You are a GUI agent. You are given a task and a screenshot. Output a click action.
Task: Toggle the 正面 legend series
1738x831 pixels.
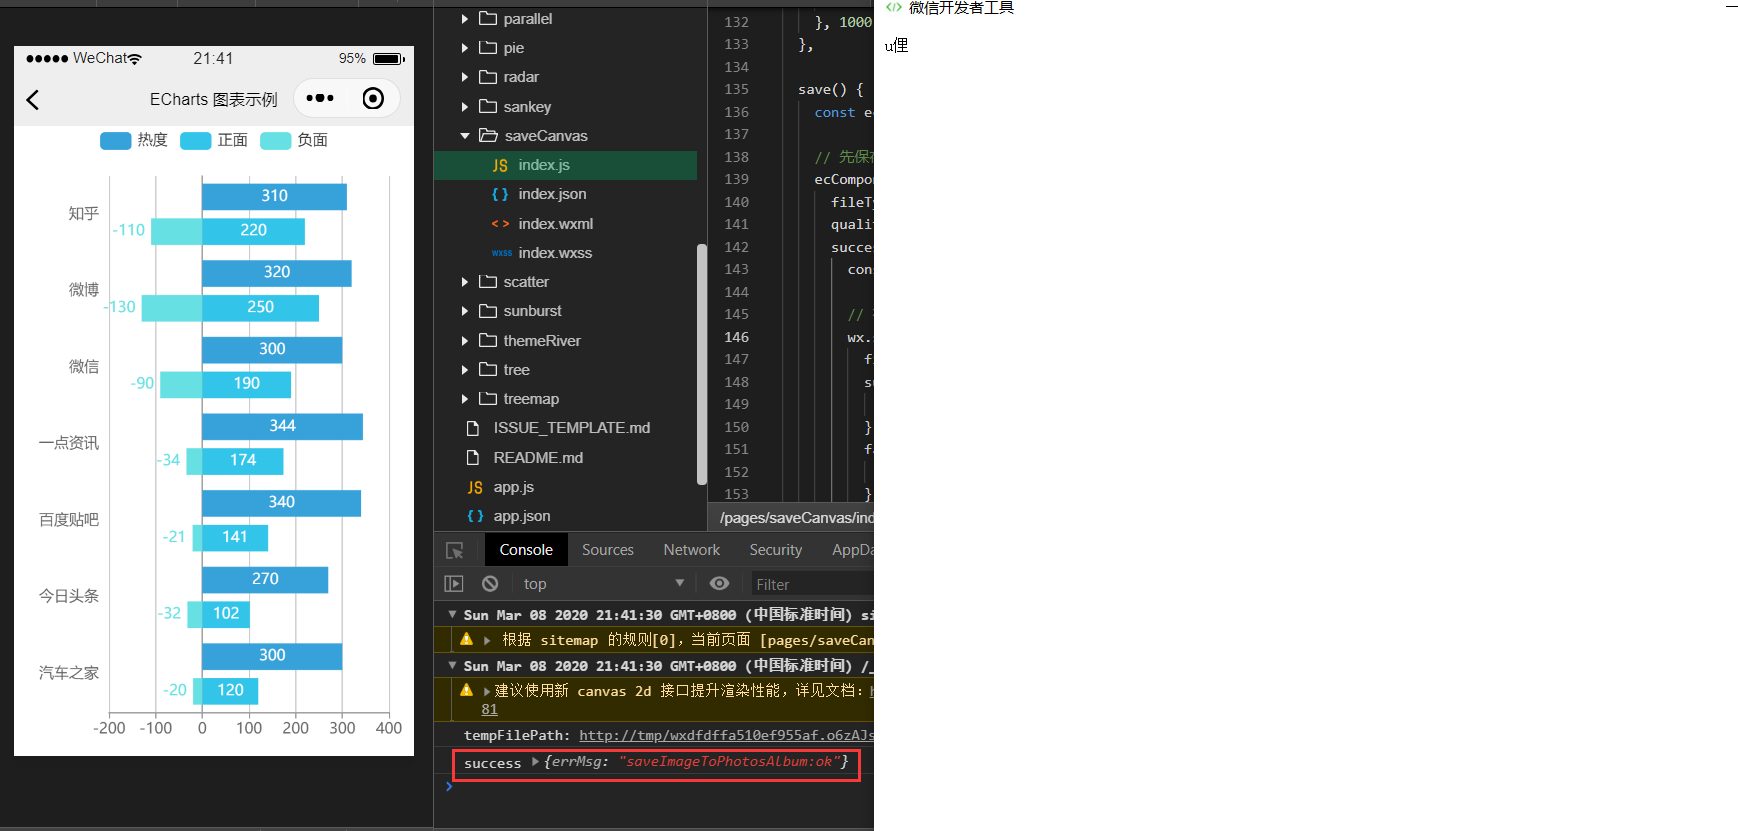click(x=214, y=140)
